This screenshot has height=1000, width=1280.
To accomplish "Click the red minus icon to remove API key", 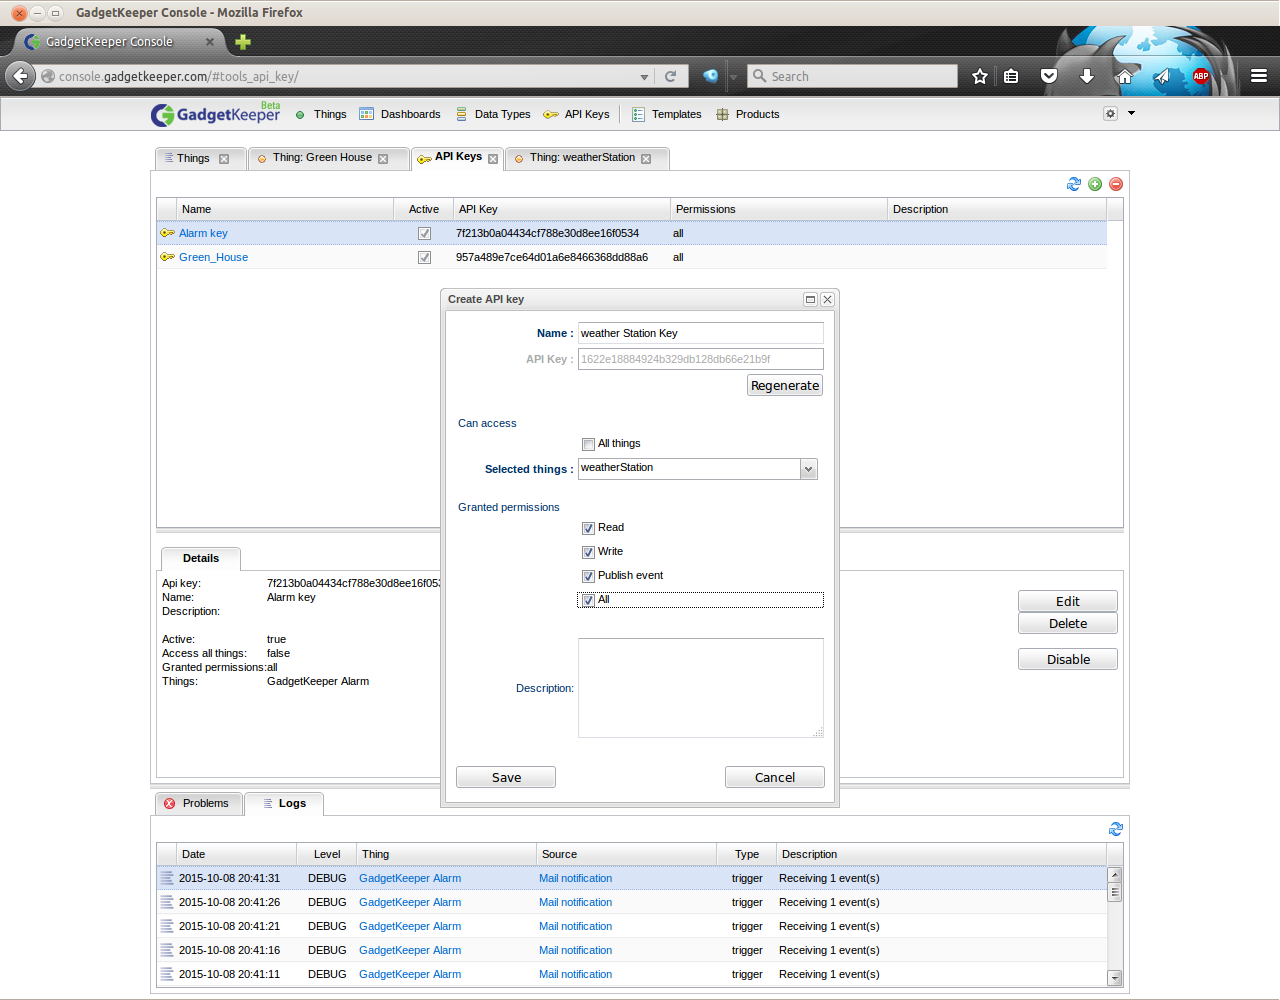I will [1115, 184].
